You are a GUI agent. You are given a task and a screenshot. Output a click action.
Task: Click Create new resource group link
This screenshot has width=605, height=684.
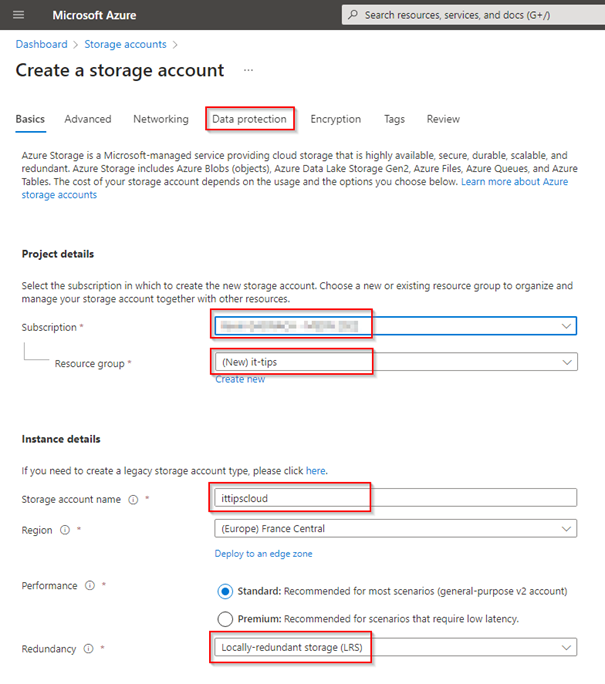coord(240,380)
